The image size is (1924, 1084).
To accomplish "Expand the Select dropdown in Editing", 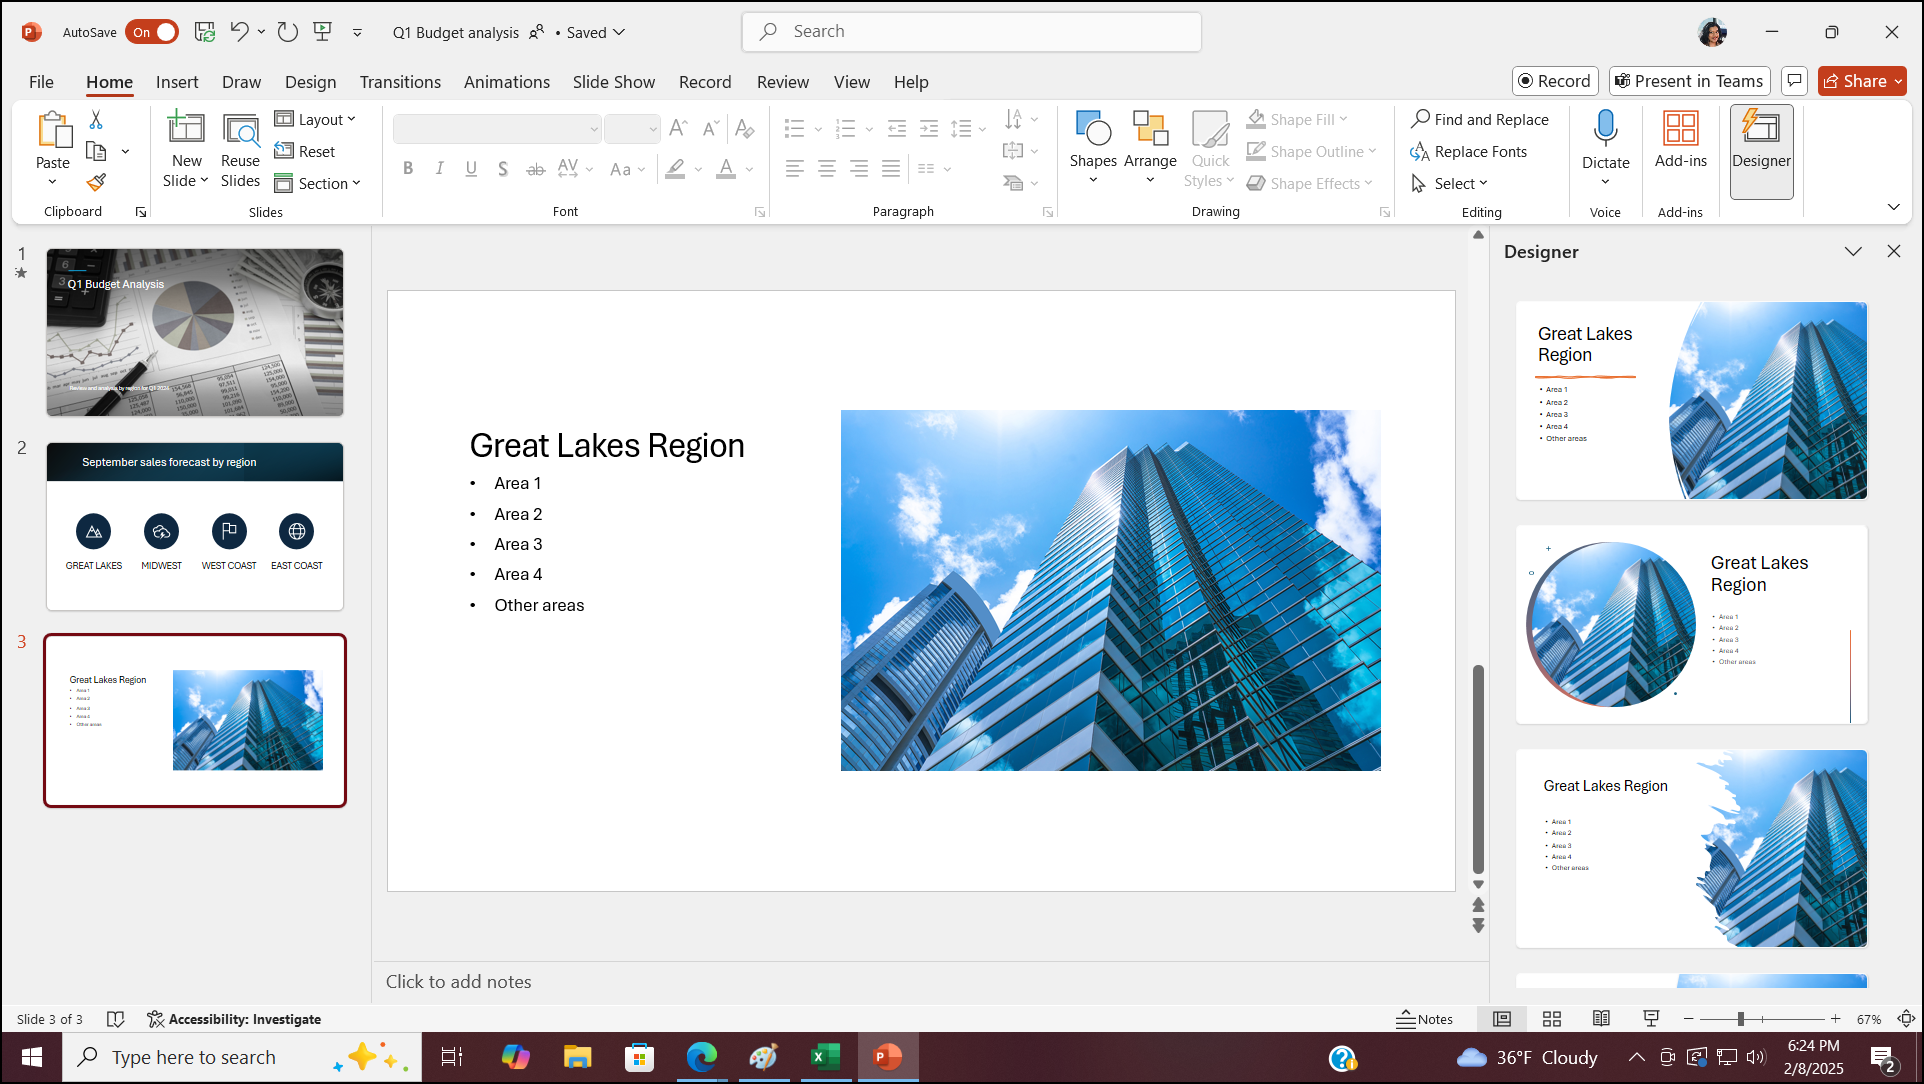I will (1450, 183).
